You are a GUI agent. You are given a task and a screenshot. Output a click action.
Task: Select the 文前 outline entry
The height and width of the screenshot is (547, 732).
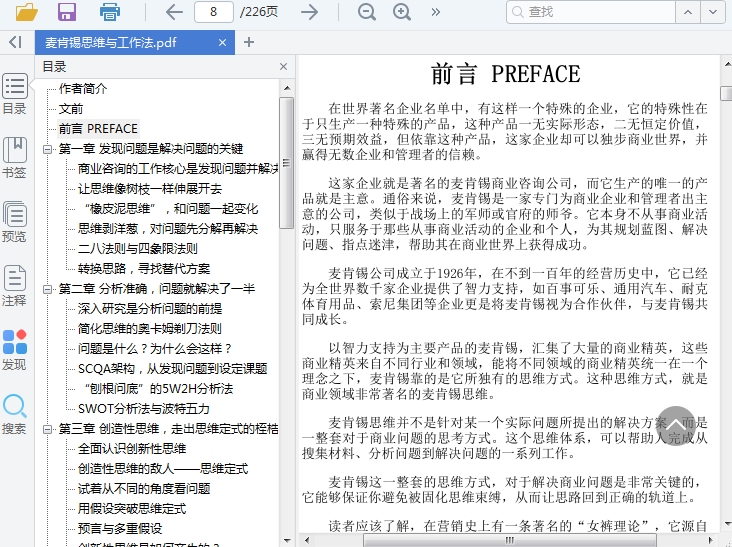click(x=71, y=109)
